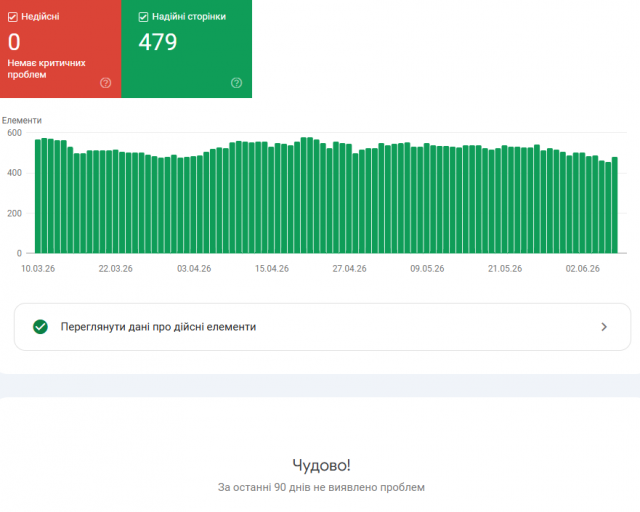
Task: Click the 21.05.26 date label on chart
Action: (x=505, y=269)
